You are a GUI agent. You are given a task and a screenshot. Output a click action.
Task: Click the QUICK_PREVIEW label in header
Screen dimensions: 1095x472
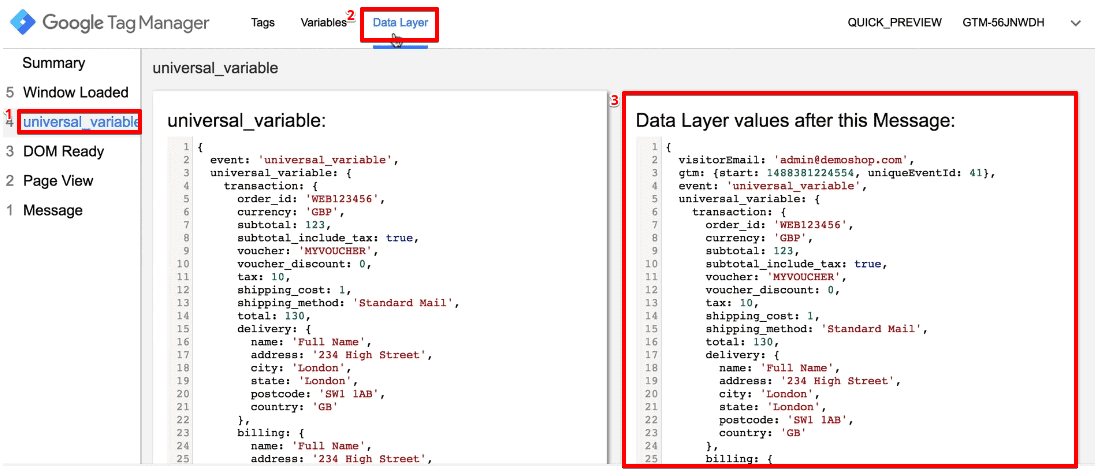click(x=889, y=23)
